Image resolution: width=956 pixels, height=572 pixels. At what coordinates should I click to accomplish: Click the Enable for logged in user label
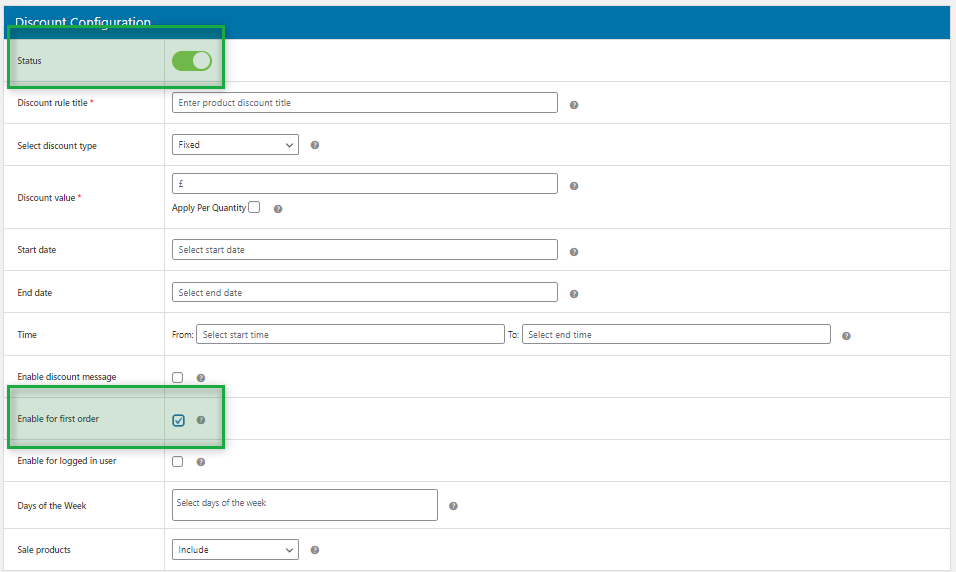point(66,461)
